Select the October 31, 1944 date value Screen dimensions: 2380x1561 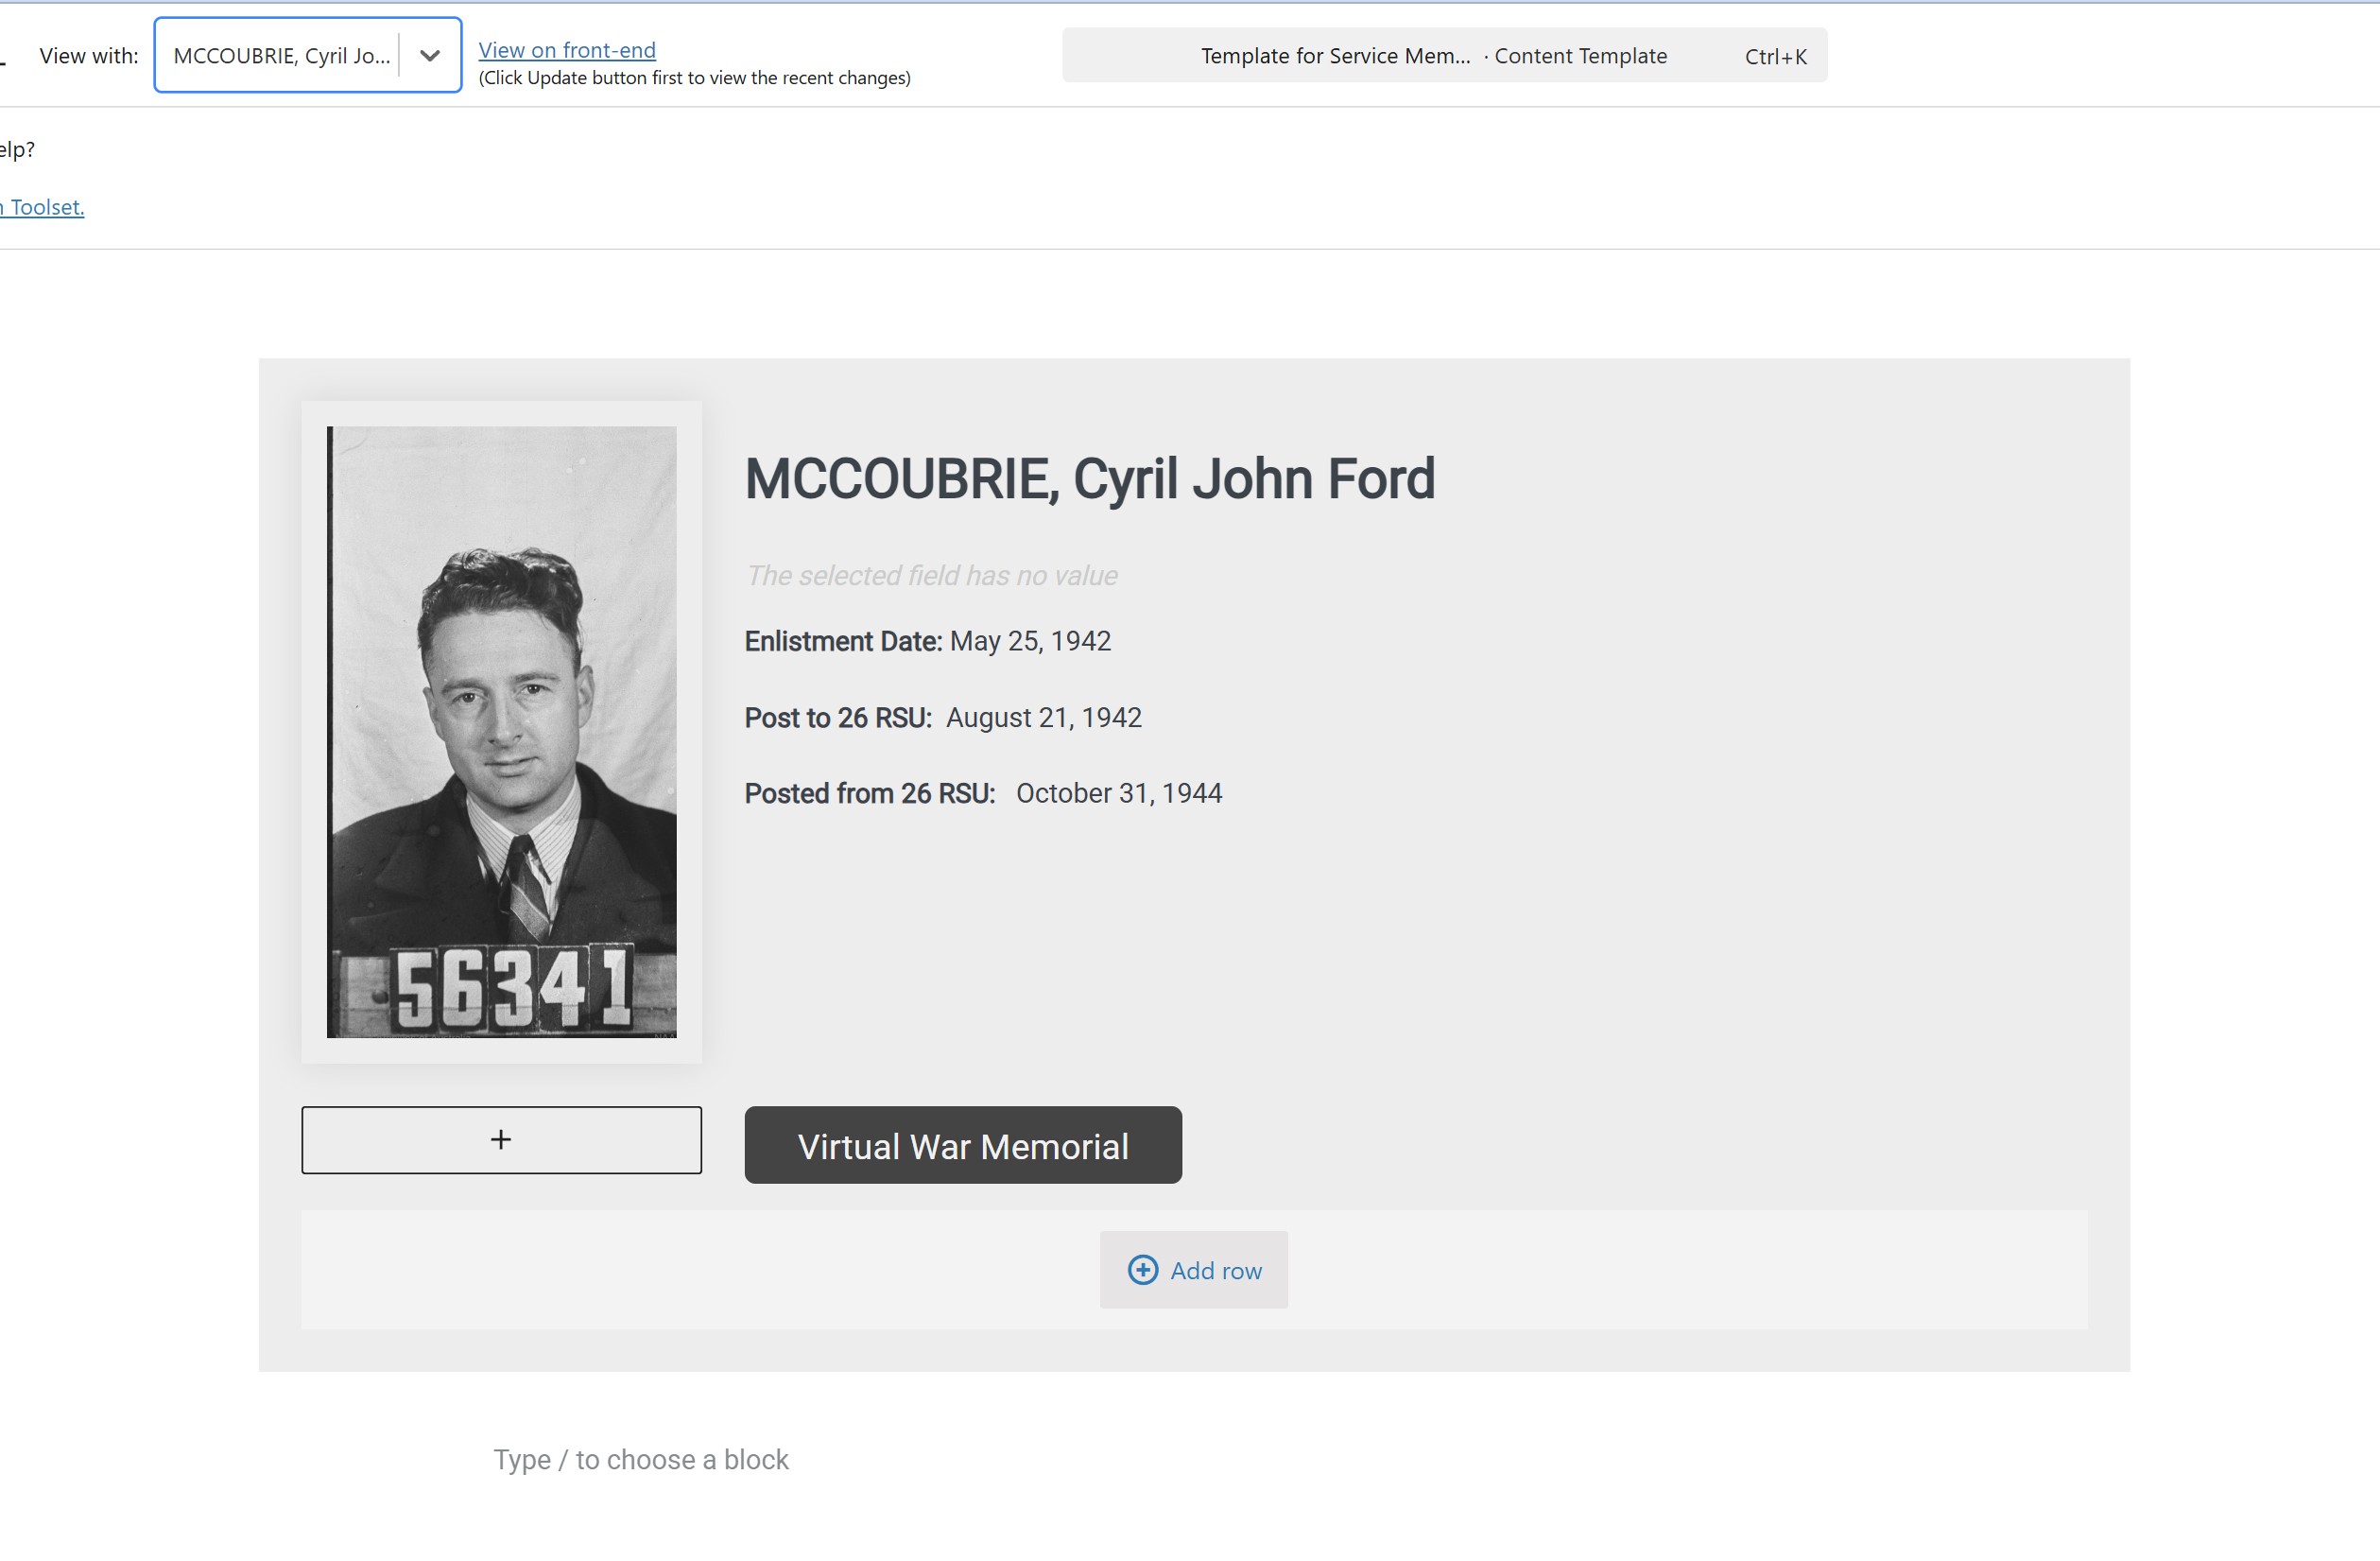1118,793
